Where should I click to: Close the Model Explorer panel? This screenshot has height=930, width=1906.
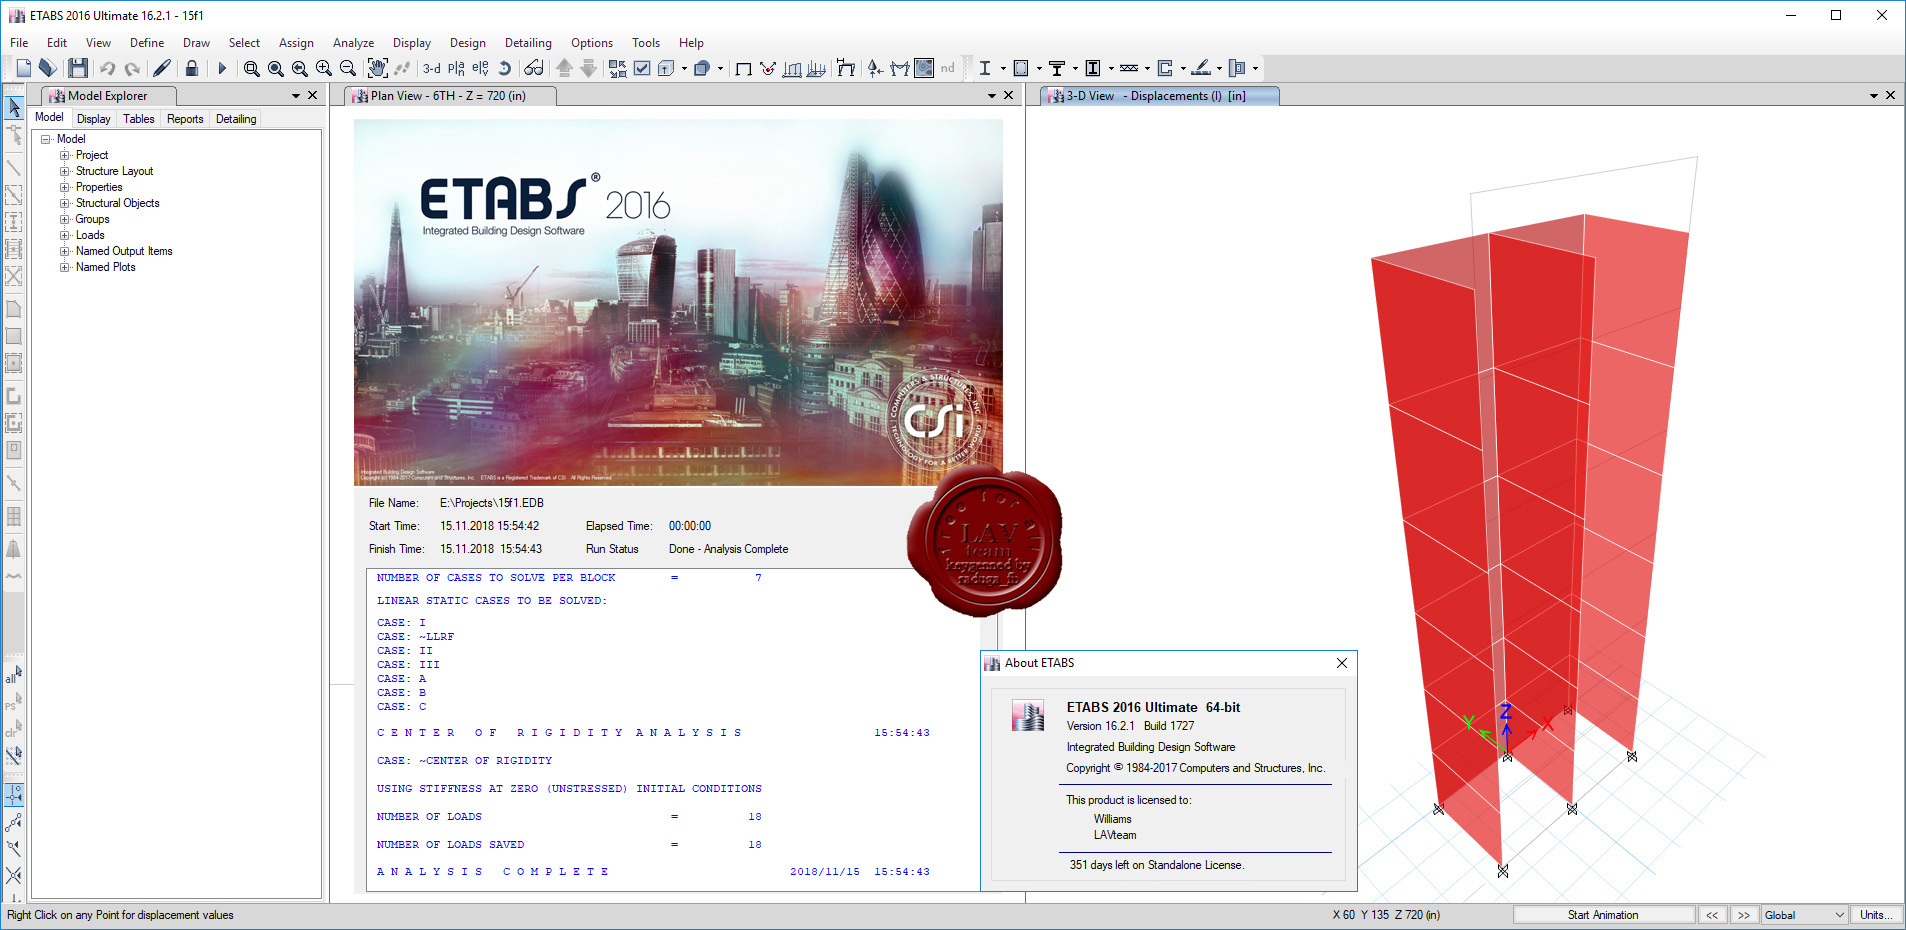(313, 96)
